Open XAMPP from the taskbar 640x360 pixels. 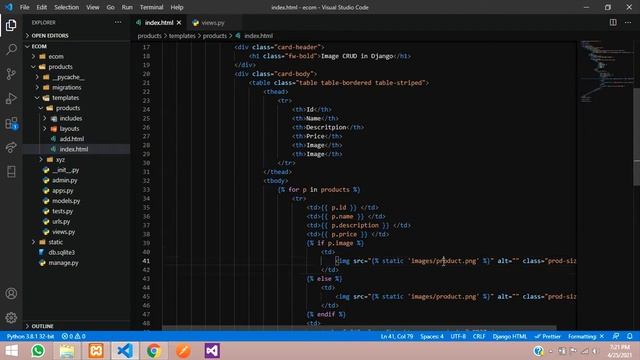tap(96, 351)
